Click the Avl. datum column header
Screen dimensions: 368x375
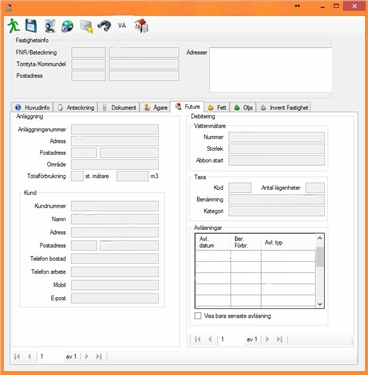click(213, 242)
